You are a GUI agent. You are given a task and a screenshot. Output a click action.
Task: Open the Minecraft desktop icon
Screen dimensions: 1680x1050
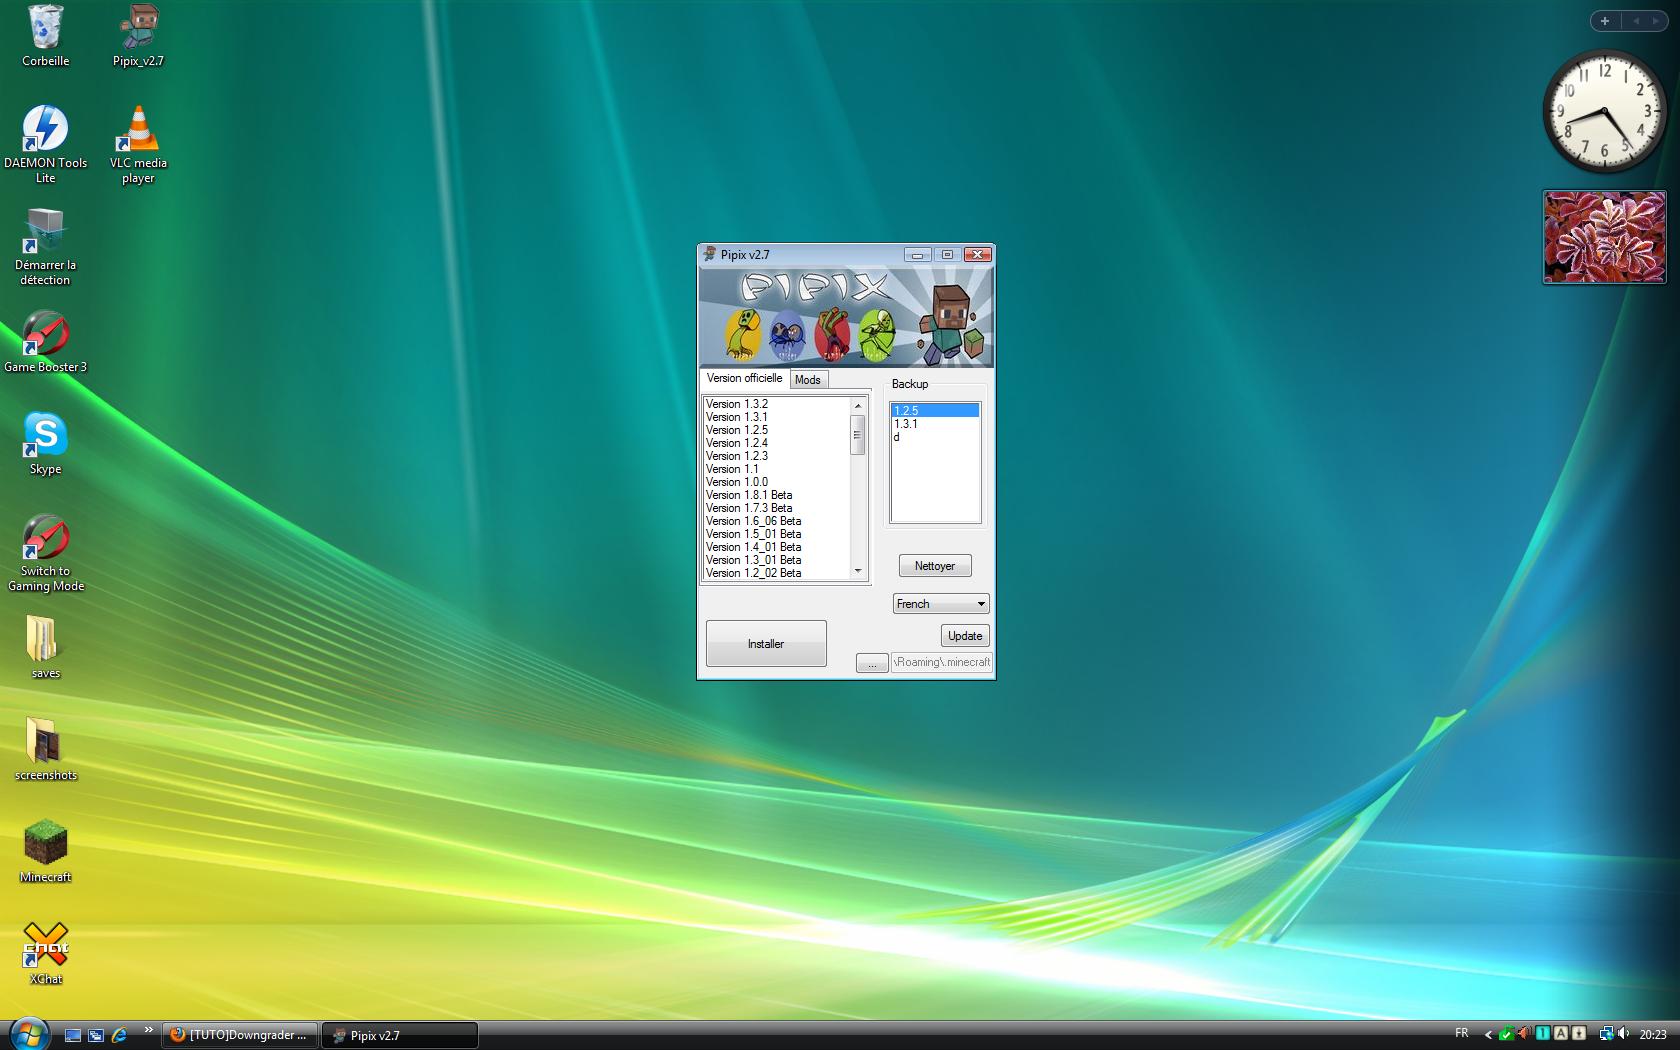point(45,846)
